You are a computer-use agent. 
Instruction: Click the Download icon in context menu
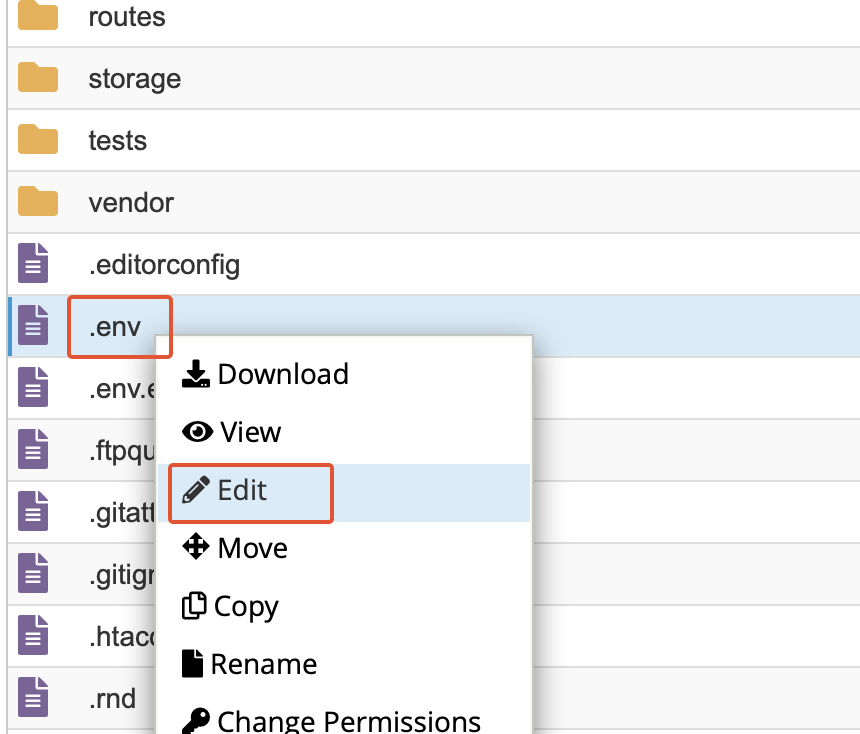click(195, 374)
